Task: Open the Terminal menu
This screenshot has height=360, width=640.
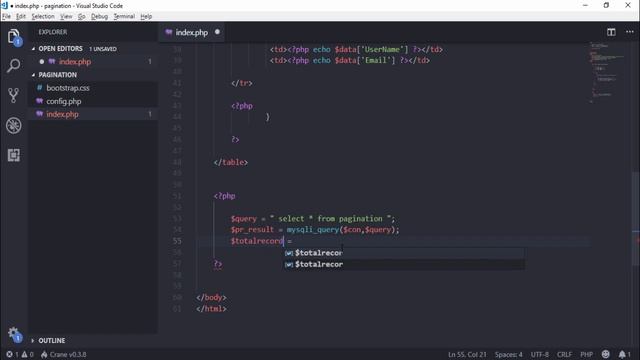Action: (x=124, y=16)
